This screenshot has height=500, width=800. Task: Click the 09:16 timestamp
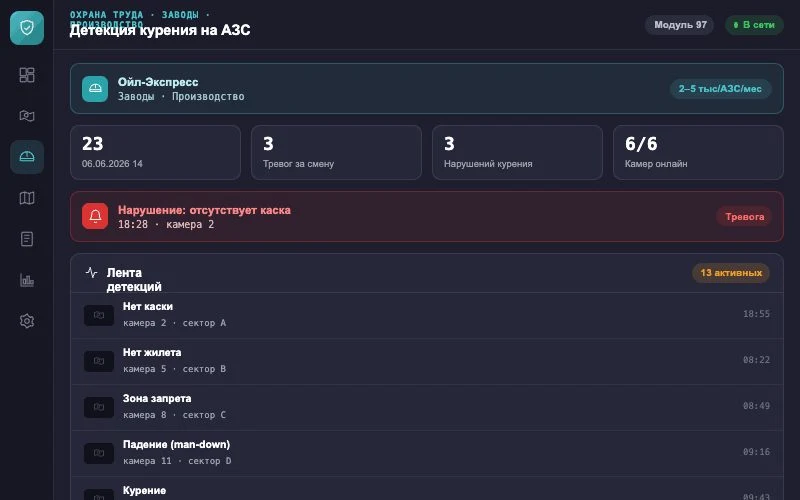click(756, 452)
